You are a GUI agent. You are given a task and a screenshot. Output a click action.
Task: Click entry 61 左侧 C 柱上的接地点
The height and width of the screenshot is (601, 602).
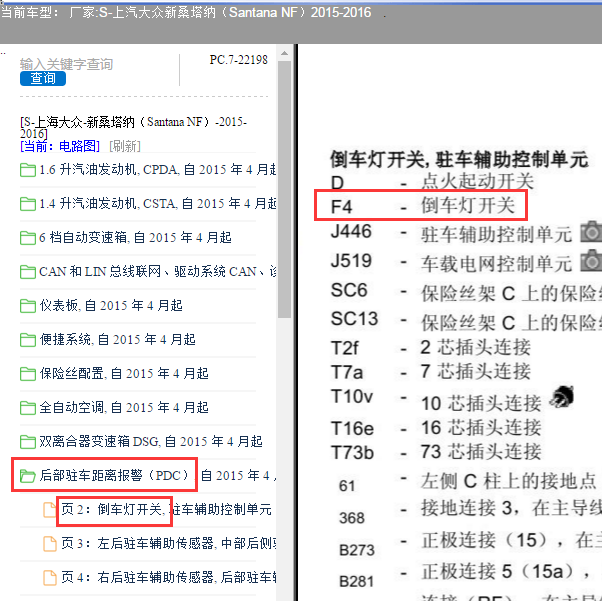467,482
